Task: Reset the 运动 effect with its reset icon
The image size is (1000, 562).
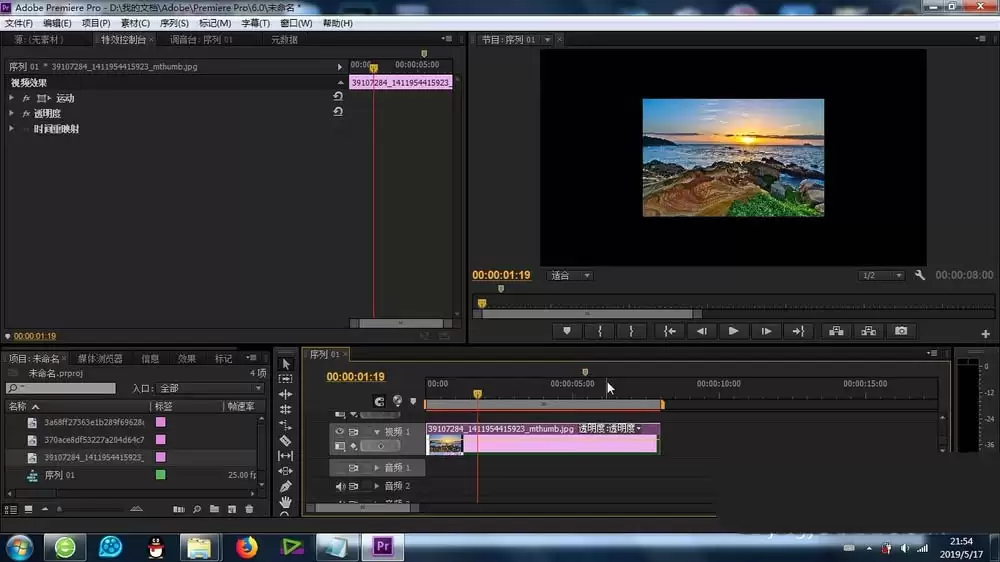Action: coord(338,97)
